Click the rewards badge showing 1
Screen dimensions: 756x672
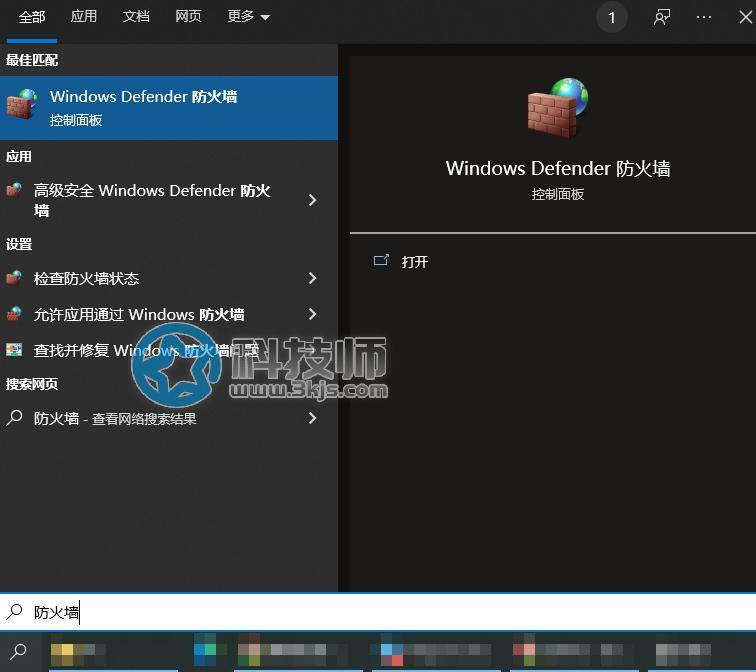point(611,18)
